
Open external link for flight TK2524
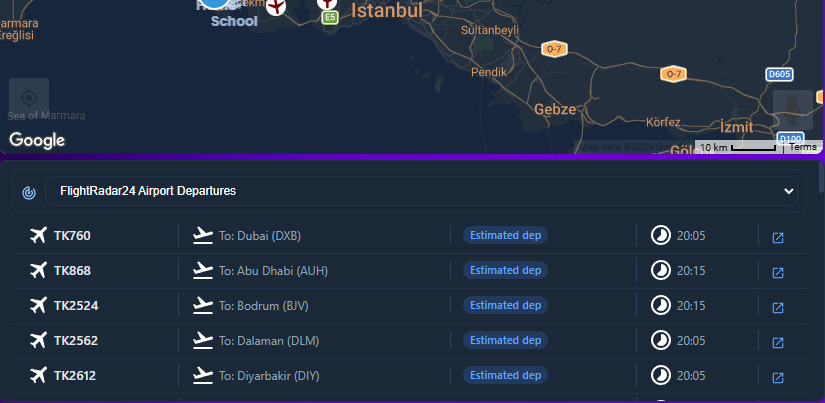pos(778,308)
